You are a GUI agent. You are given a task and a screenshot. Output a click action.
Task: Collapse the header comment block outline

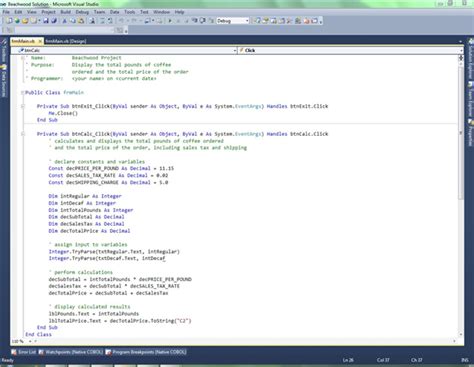pos(23,58)
